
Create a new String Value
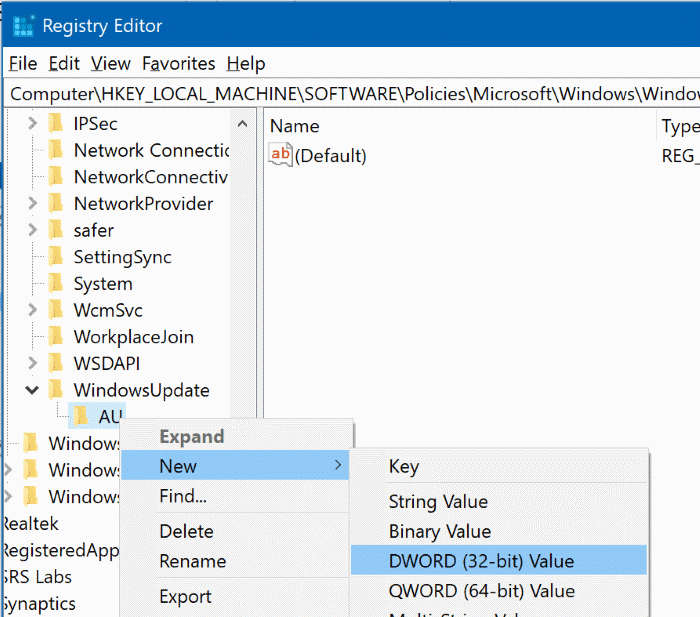(499, 501)
